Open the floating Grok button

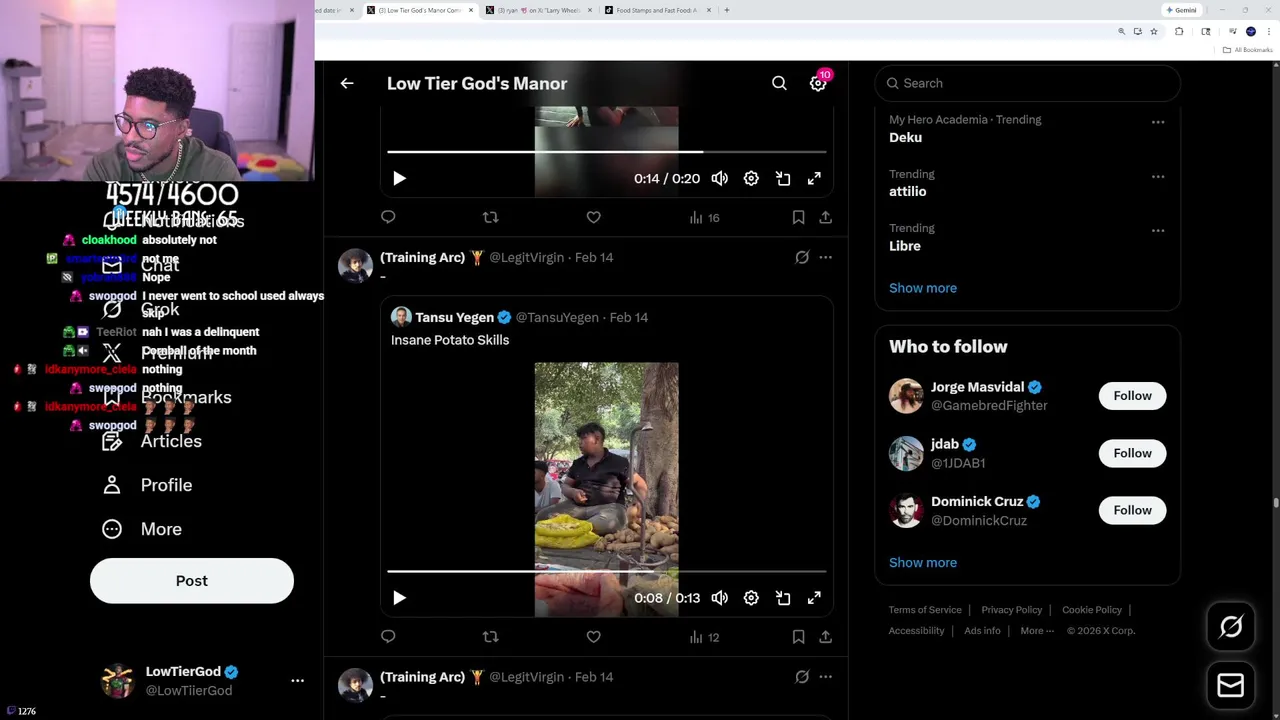[x=1231, y=627]
